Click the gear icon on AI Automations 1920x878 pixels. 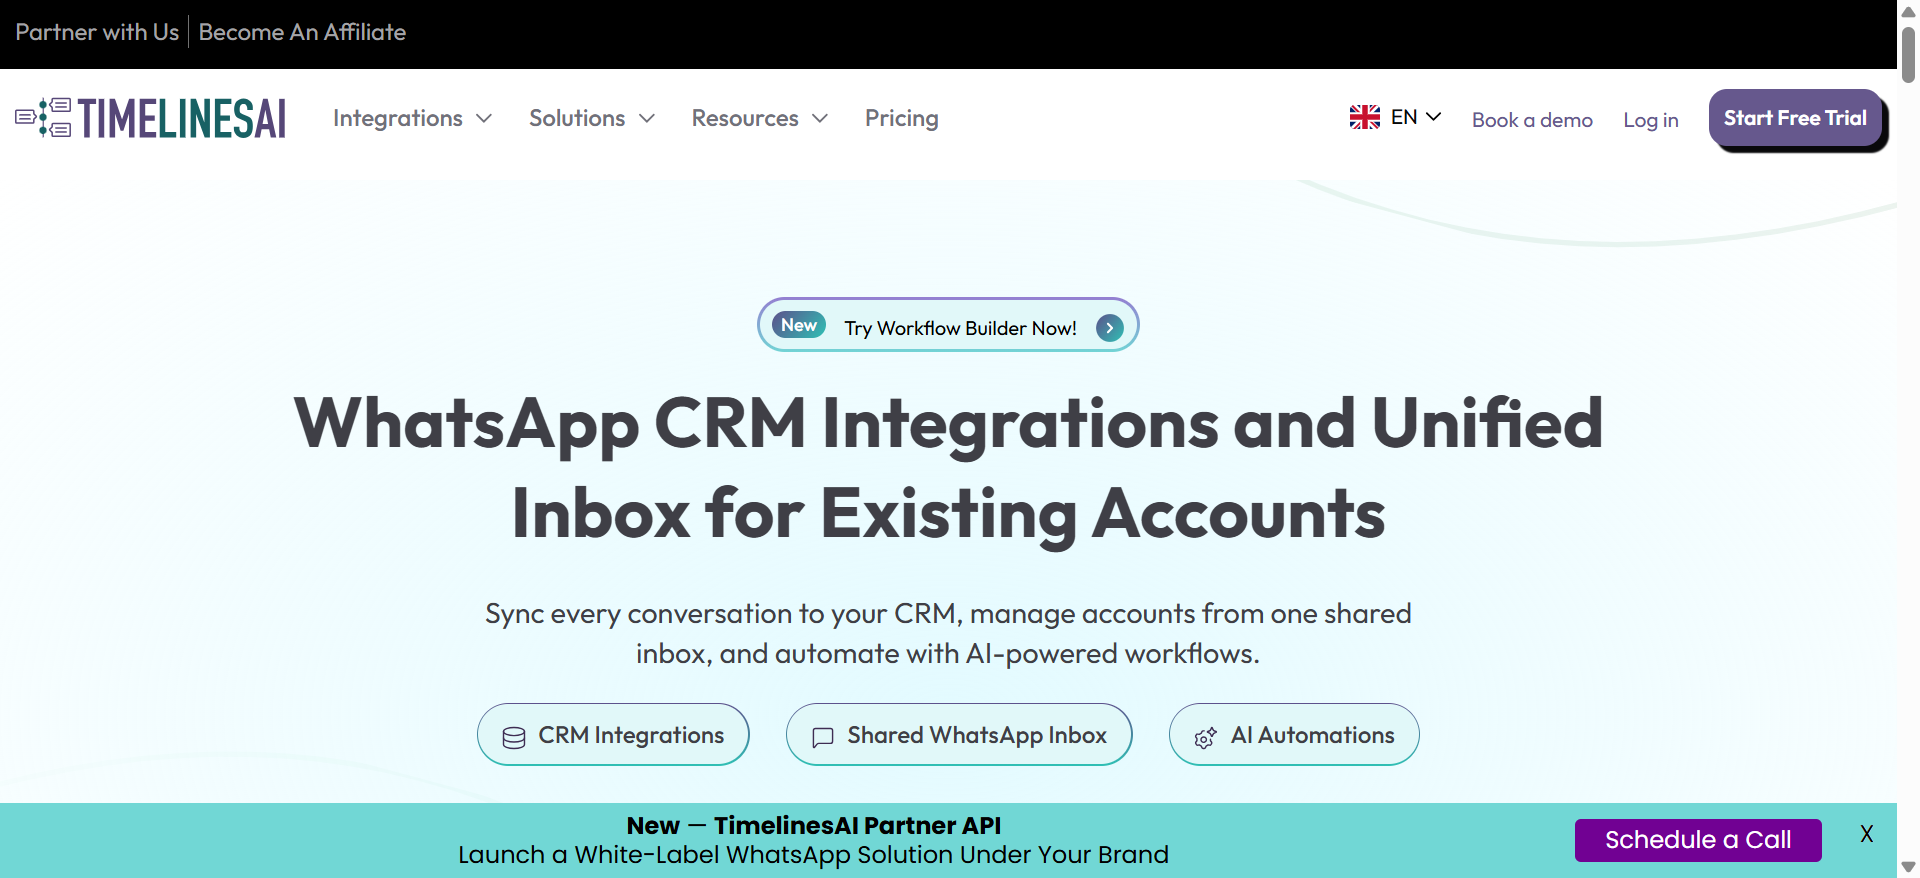pos(1206,737)
